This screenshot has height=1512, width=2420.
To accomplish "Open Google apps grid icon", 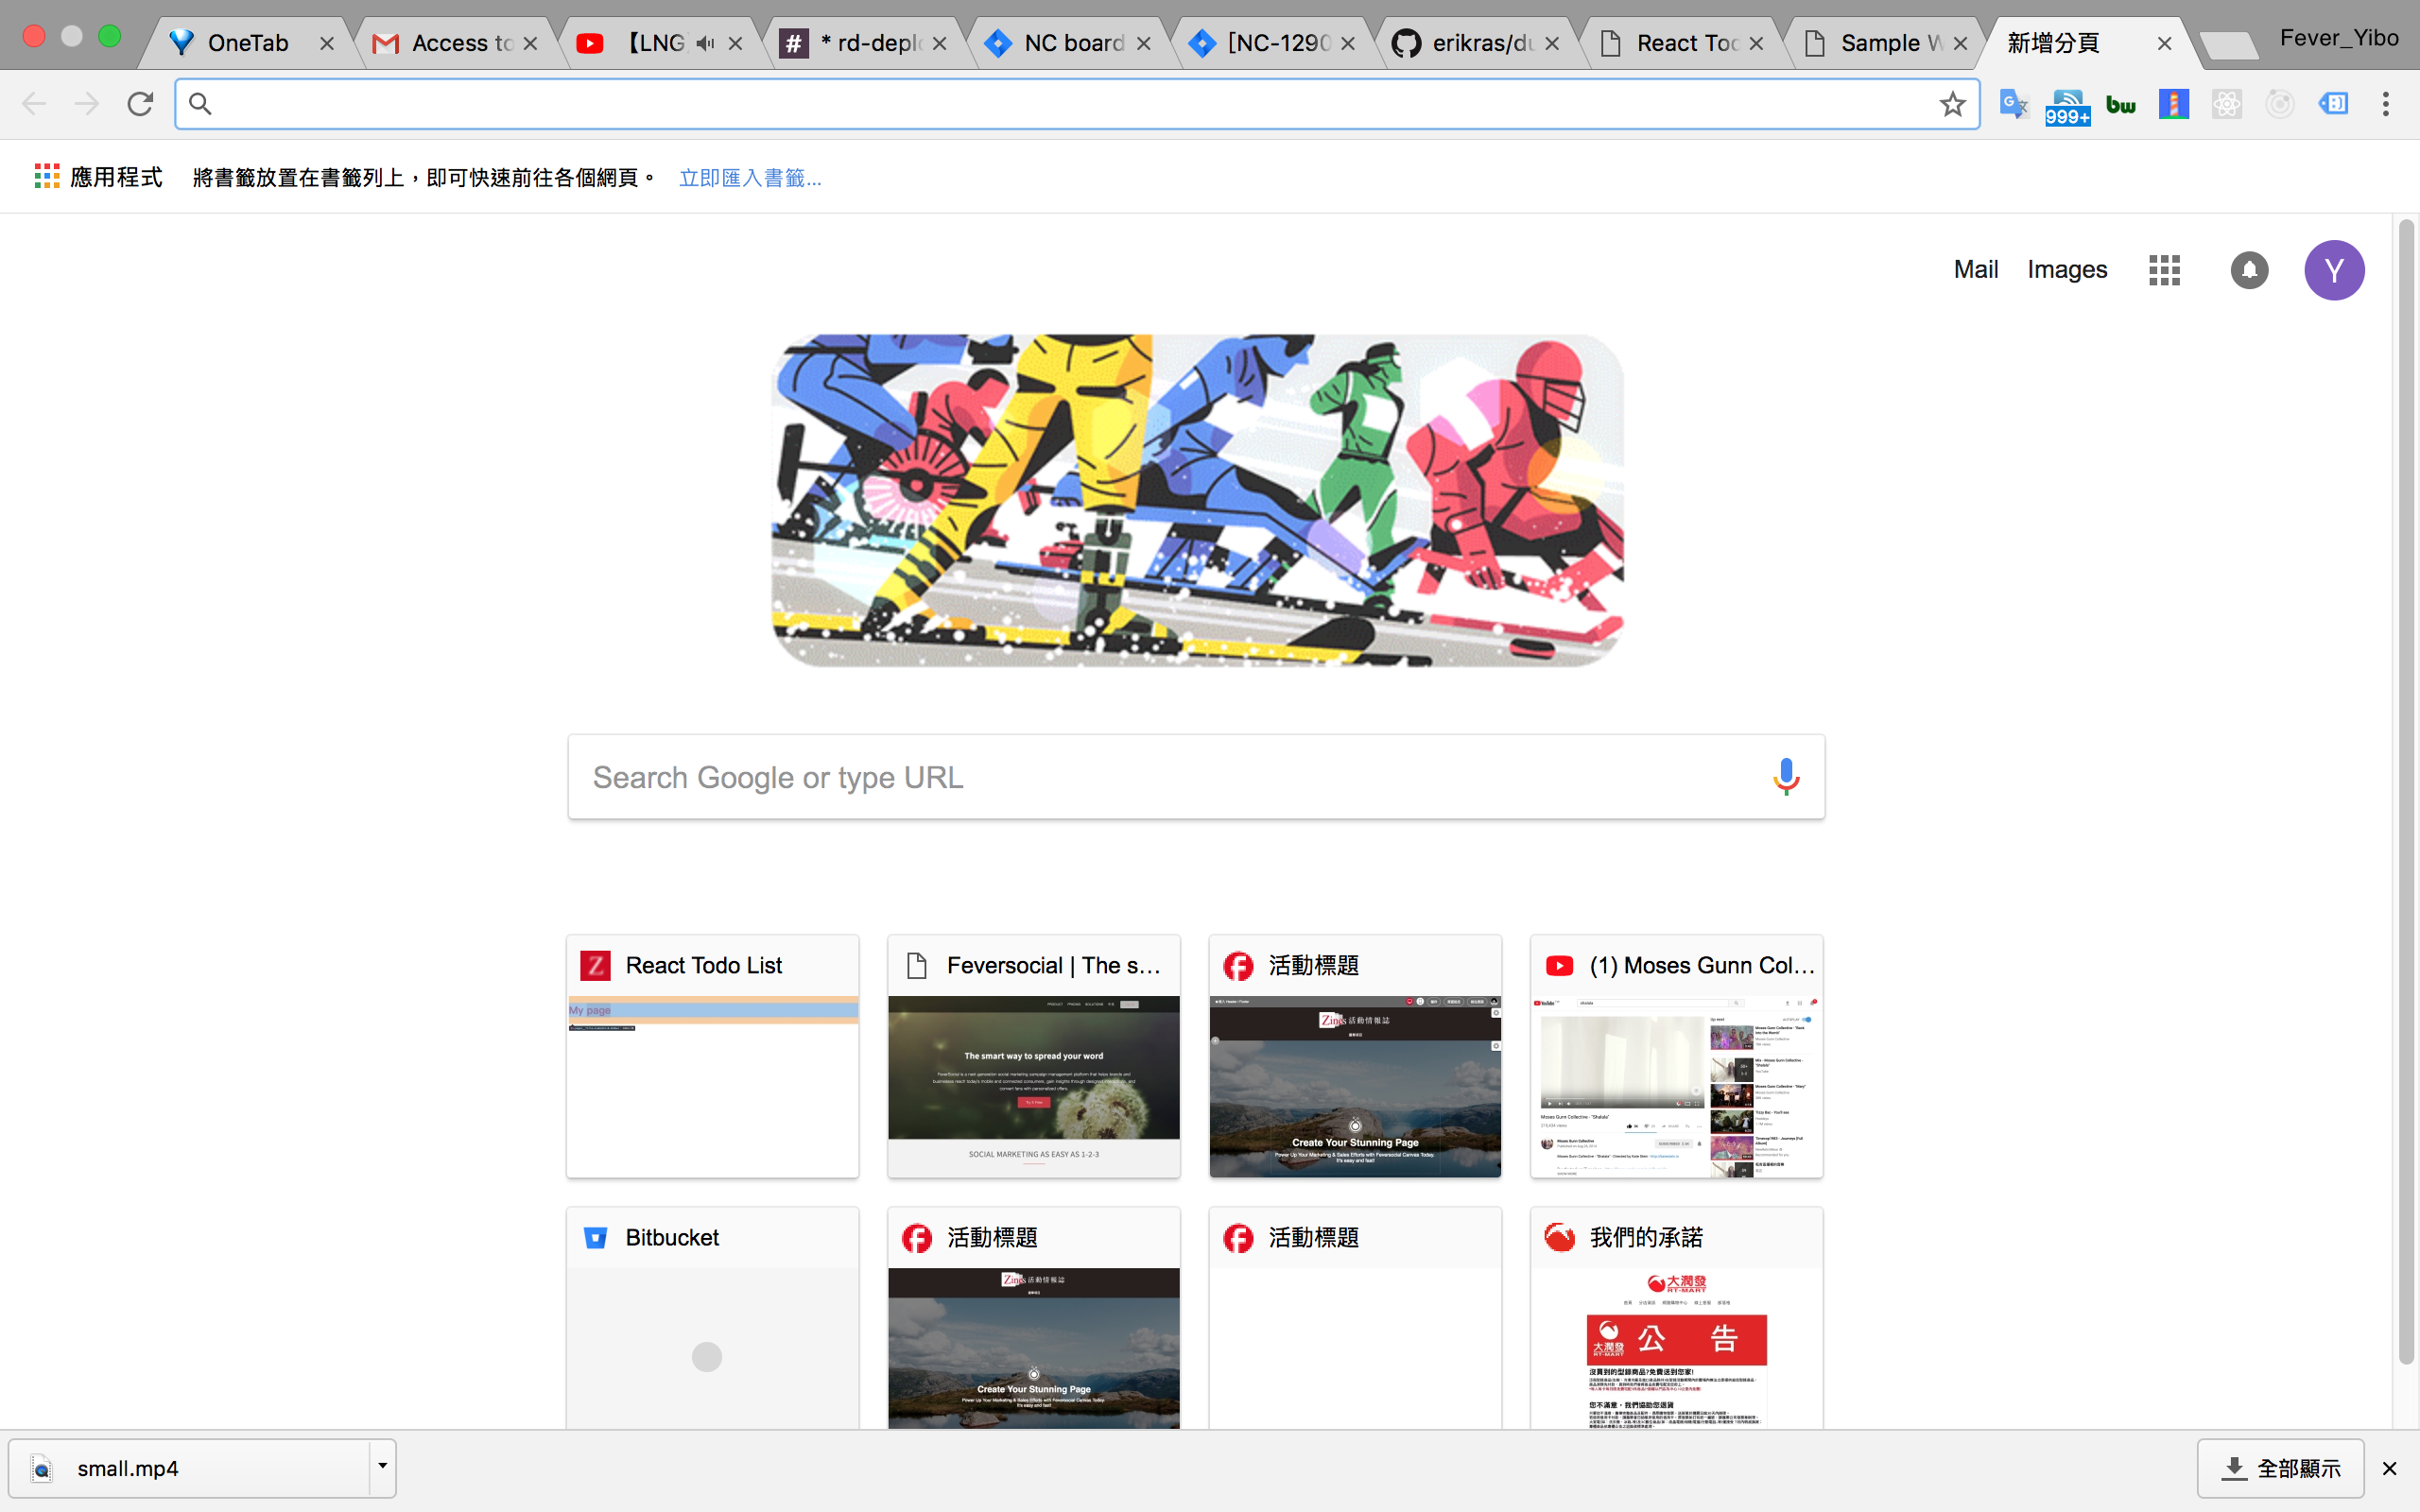I will tap(2164, 270).
